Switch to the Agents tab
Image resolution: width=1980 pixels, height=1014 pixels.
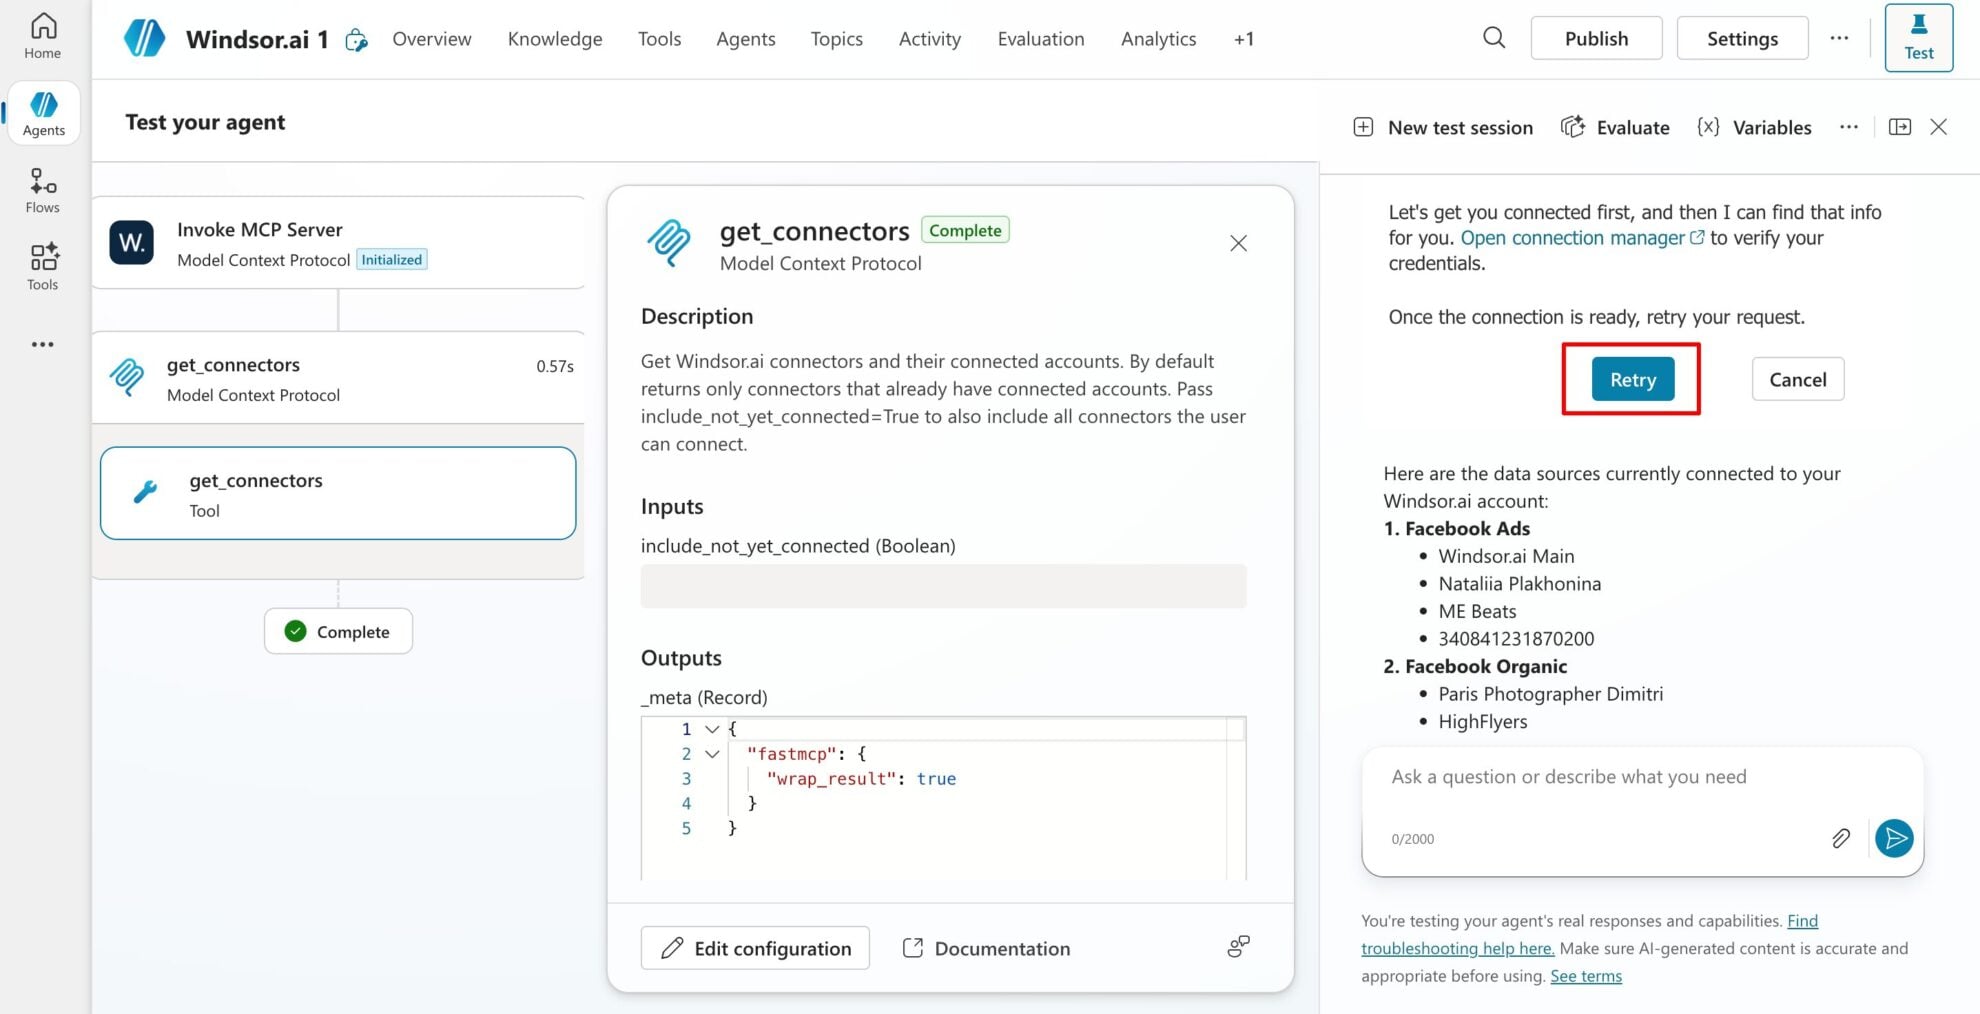click(746, 38)
